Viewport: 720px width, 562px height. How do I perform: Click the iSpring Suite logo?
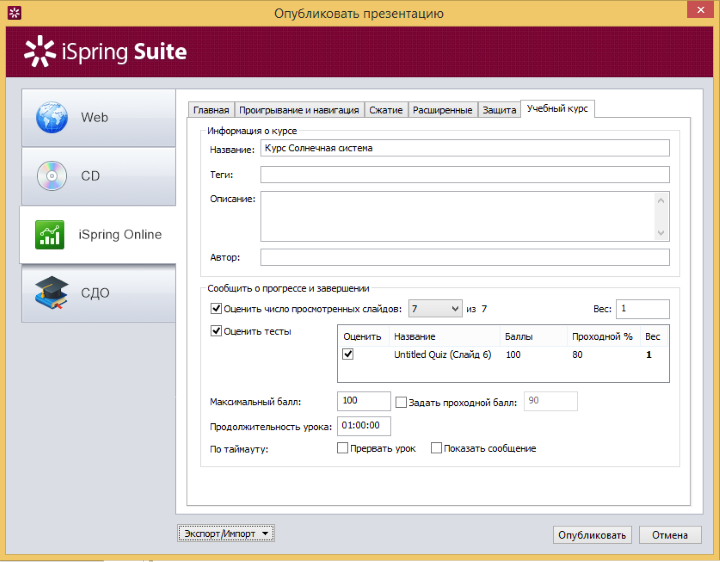click(x=106, y=51)
